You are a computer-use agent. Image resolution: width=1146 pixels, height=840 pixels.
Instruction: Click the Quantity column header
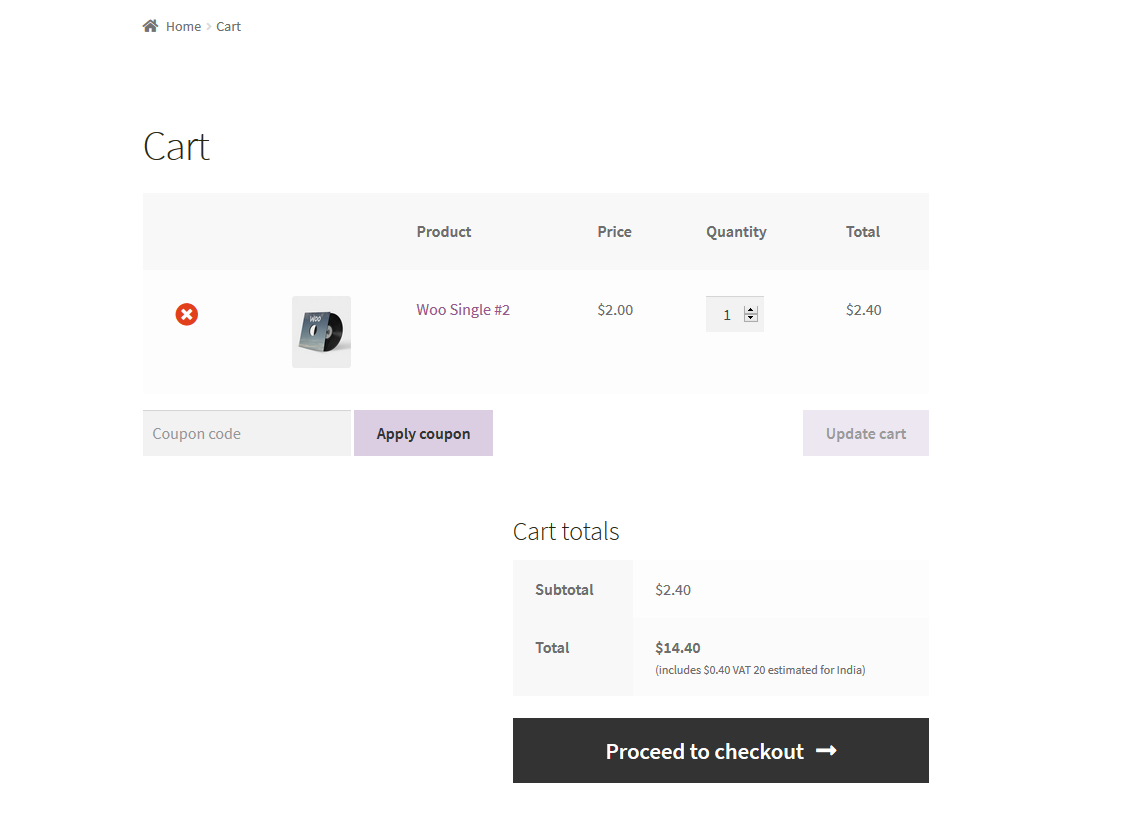click(736, 232)
